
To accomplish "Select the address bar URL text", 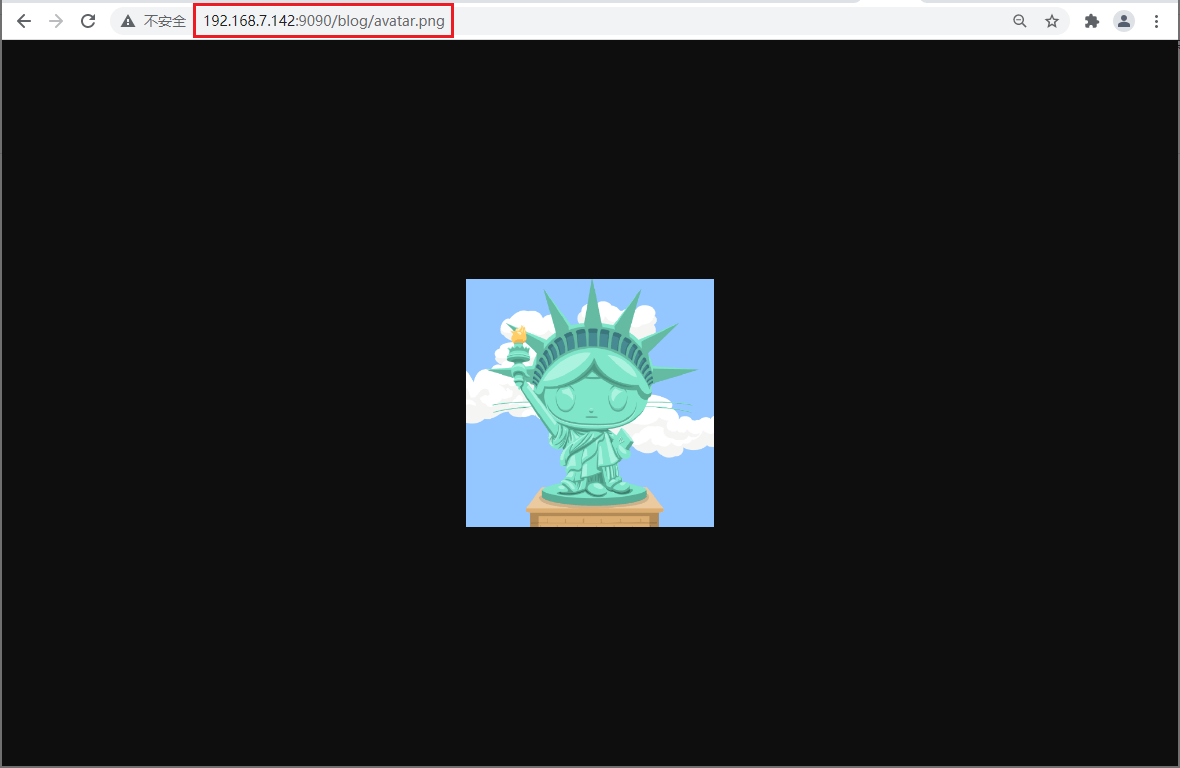I will 324,21.
